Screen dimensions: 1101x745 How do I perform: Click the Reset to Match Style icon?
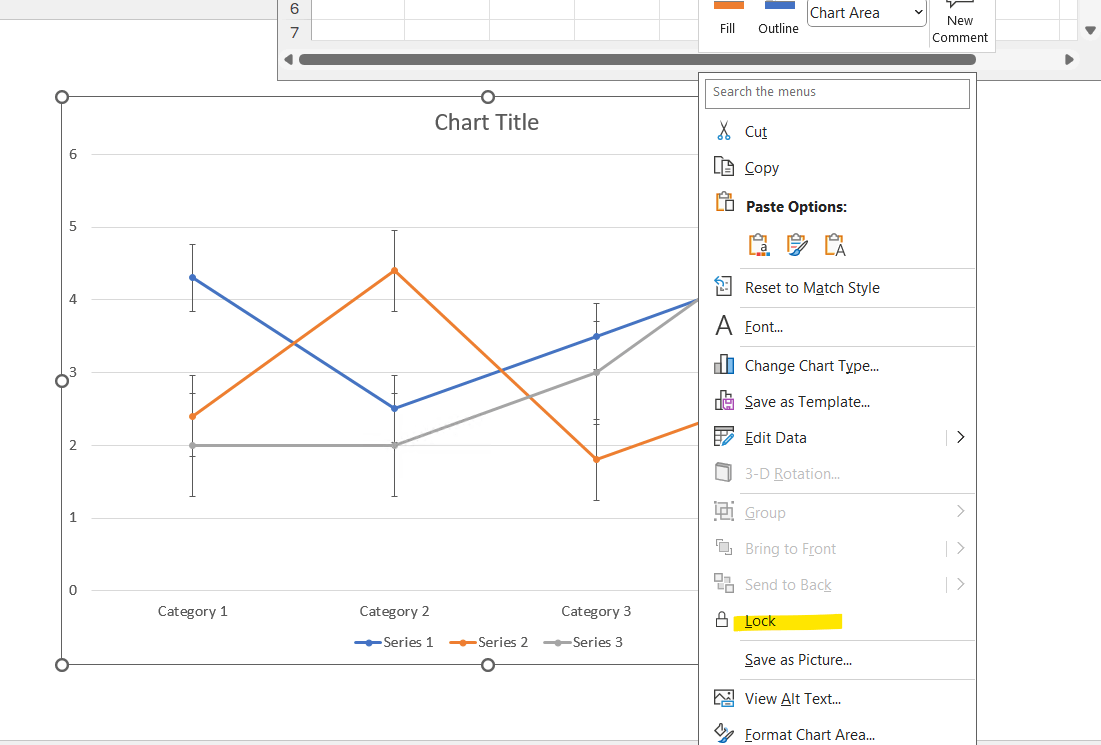pyautogui.click(x=723, y=287)
